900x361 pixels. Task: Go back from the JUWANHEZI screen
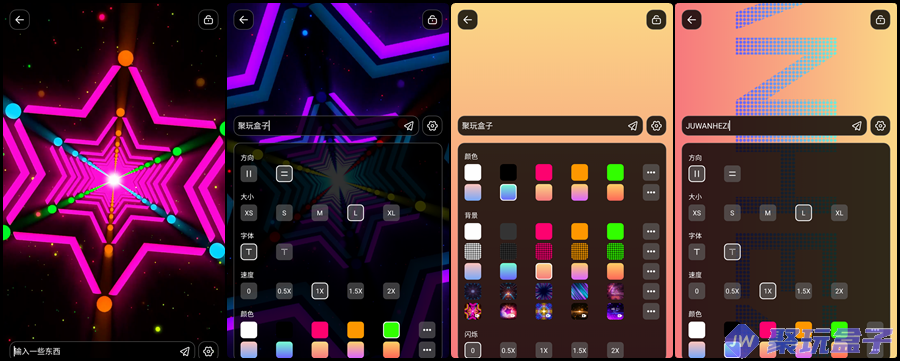tap(692, 20)
